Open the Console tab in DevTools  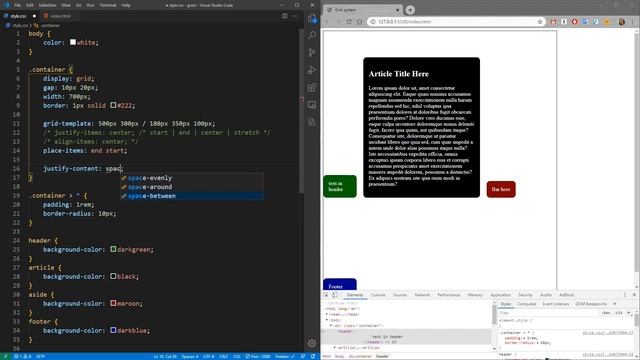pos(378,295)
